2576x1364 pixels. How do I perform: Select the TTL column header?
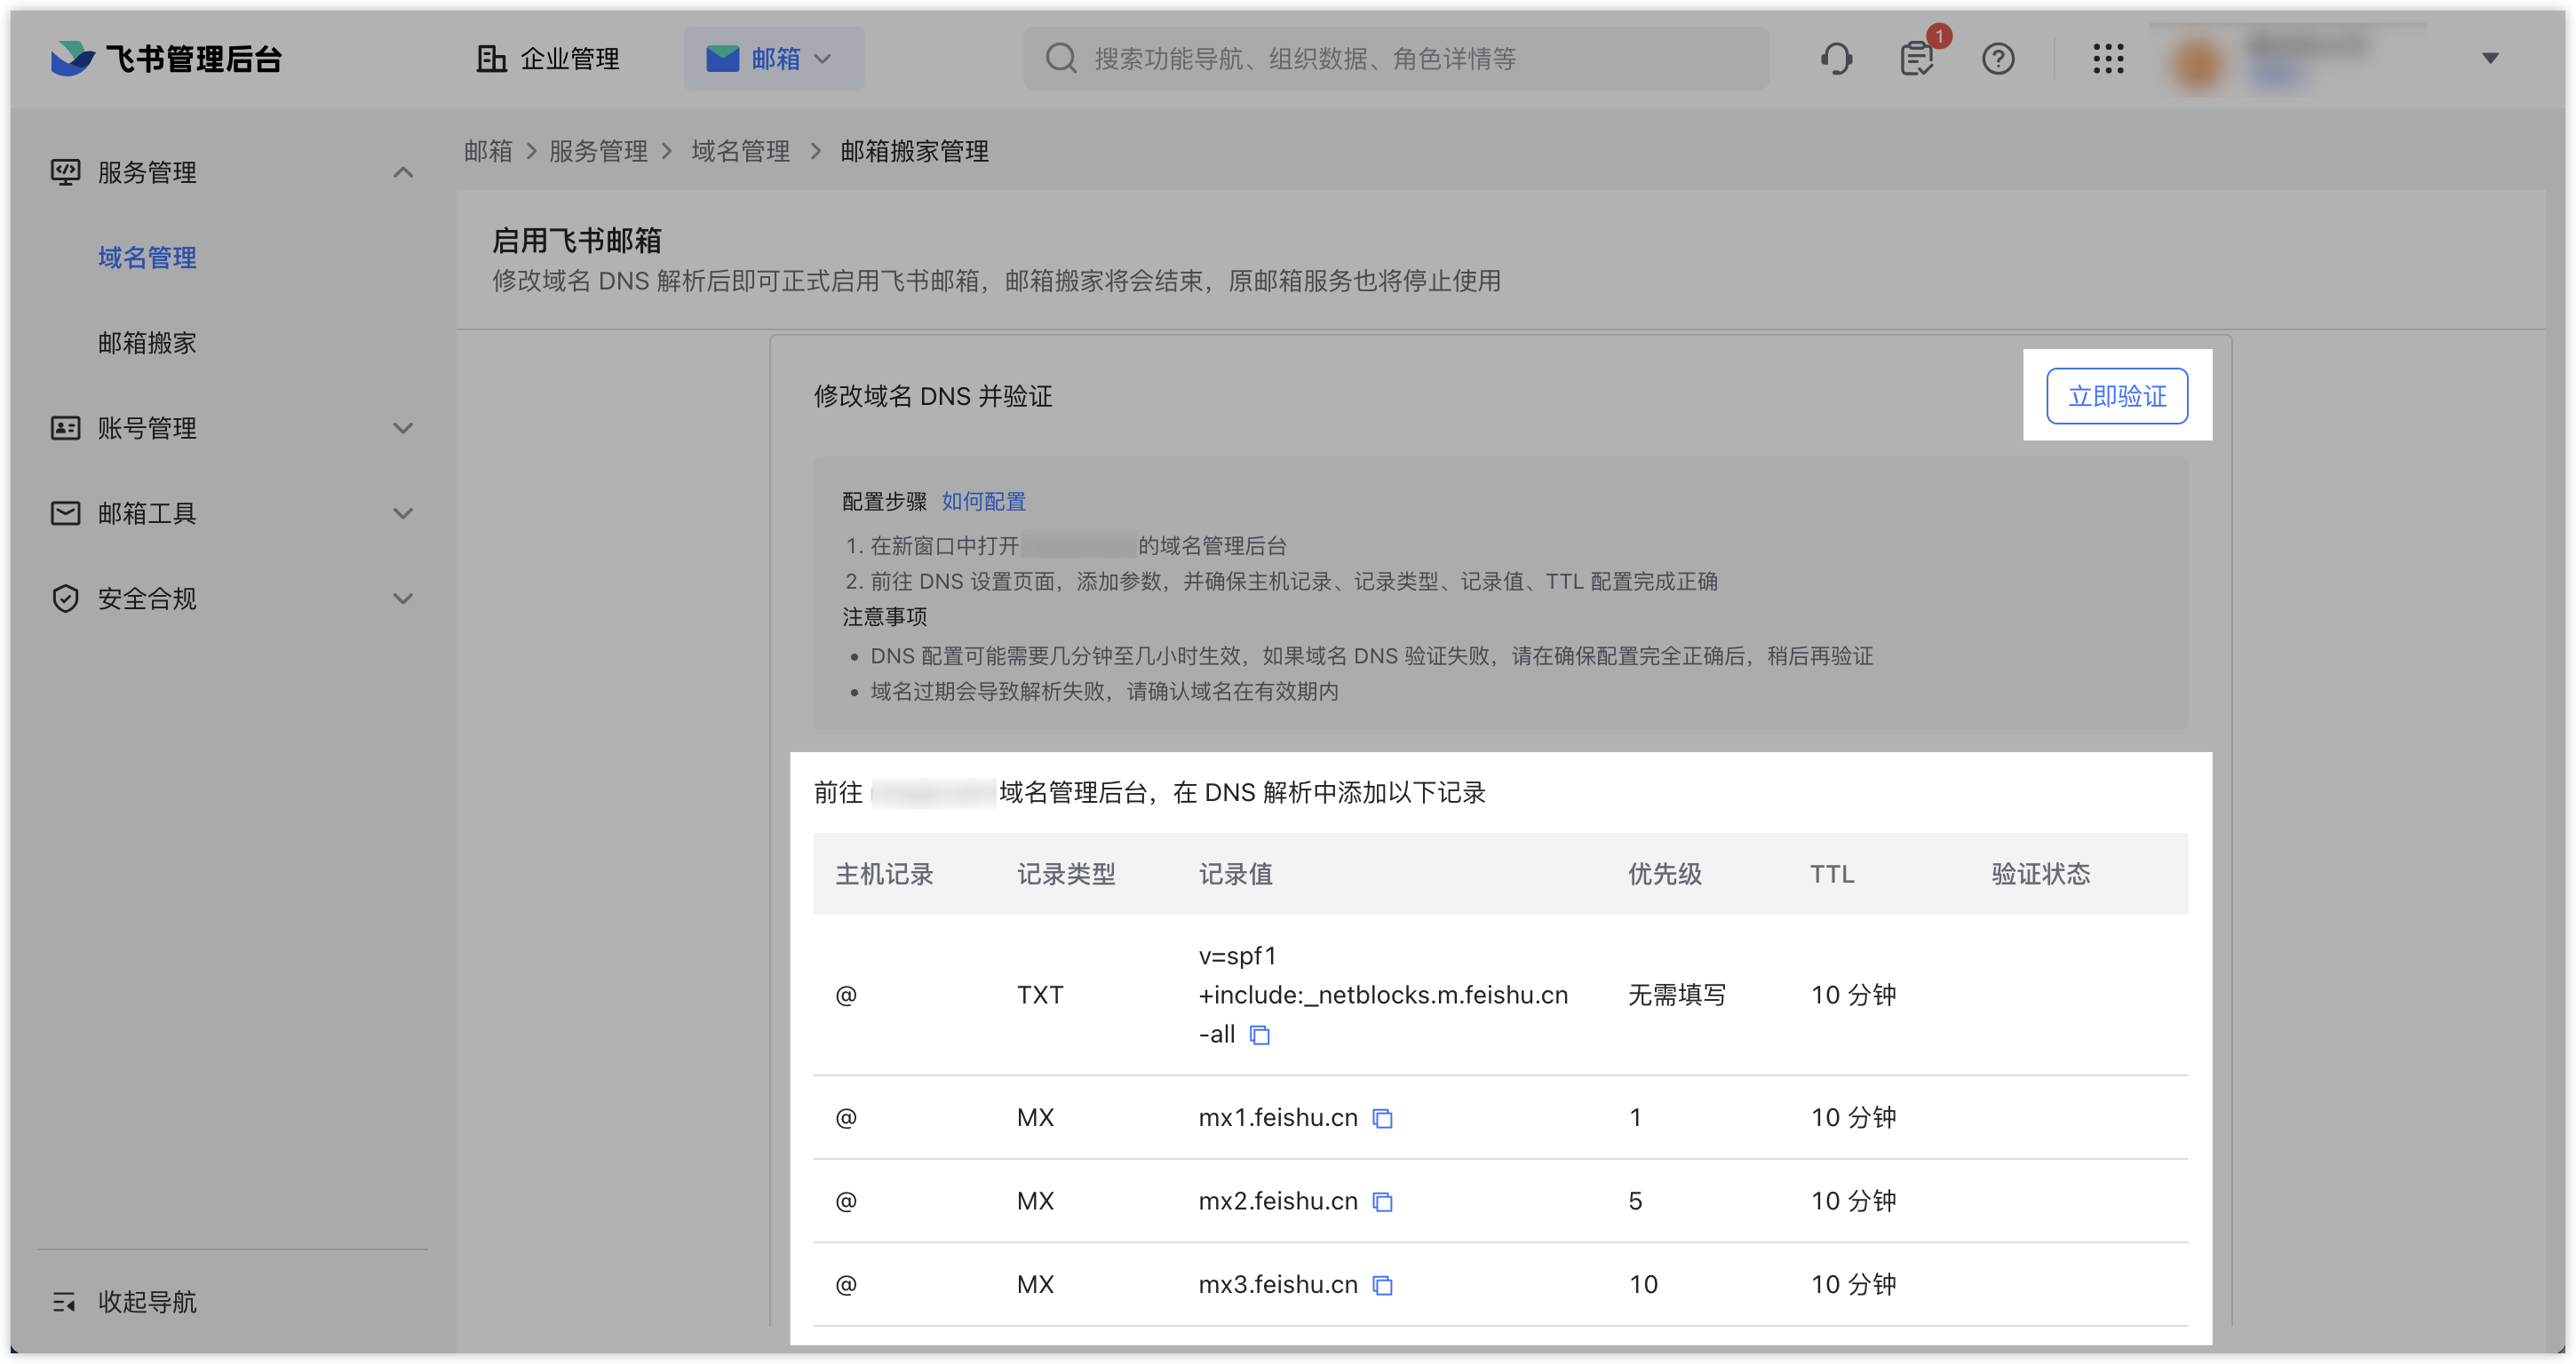tap(1832, 874)
